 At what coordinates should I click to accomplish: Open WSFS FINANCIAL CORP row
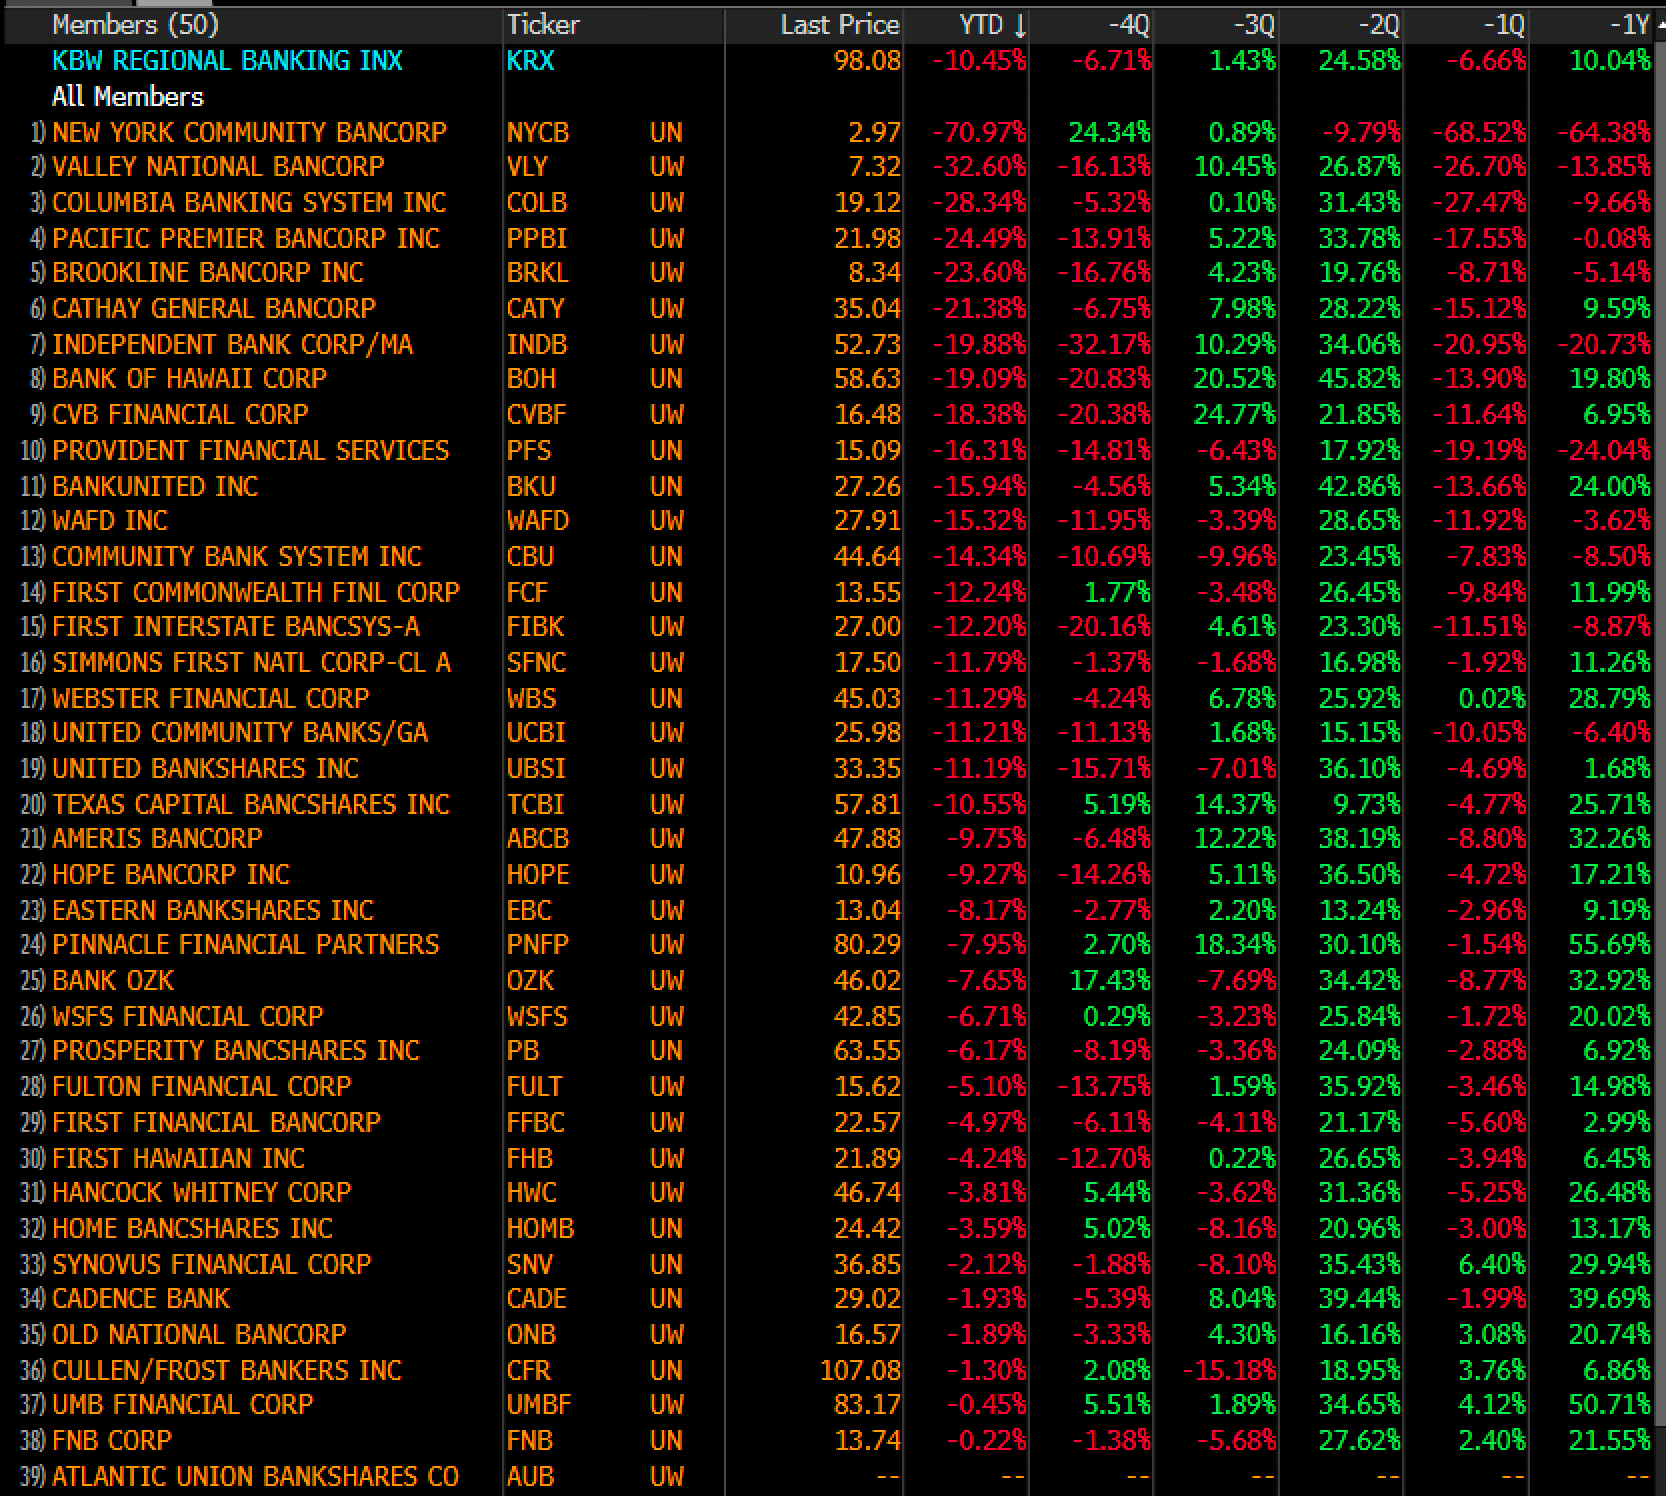pos(830,1016)
